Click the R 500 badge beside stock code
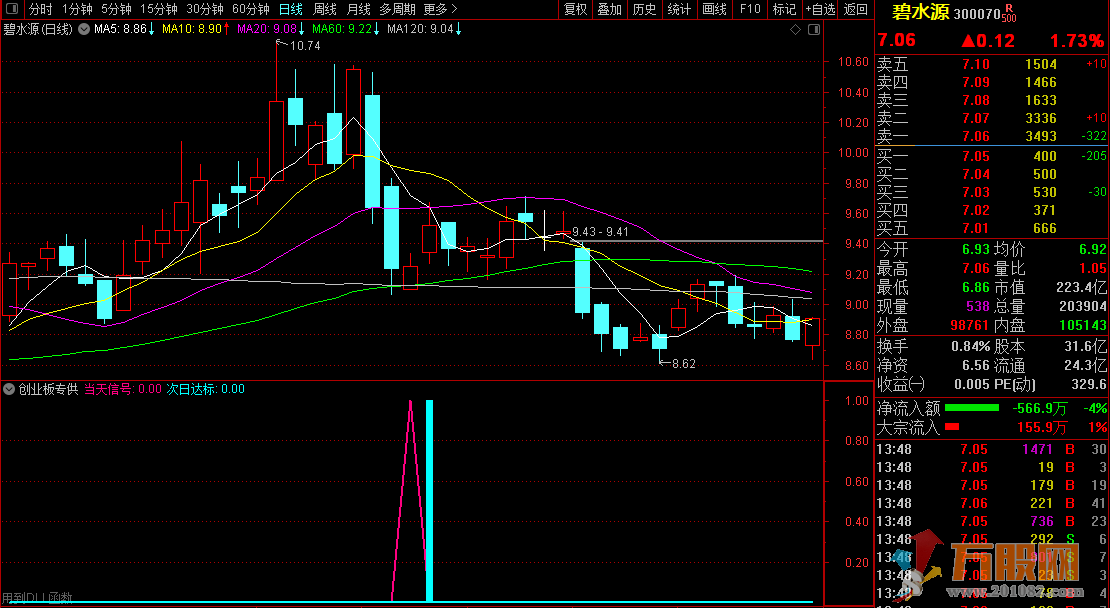The width and height of the screenshot is (1110, 608). click(1009, 13)
